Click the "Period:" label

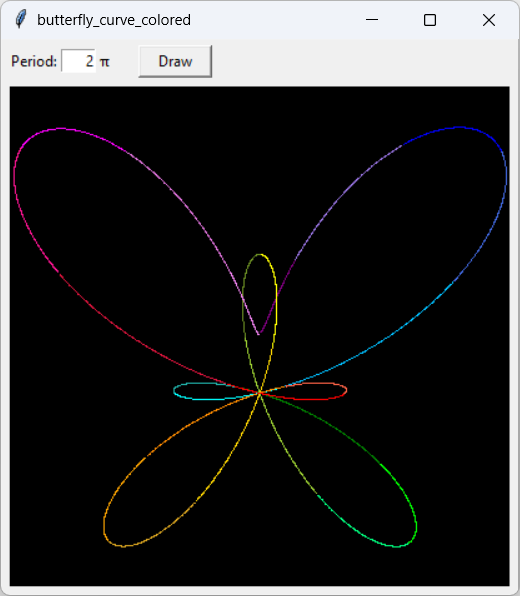pos(34,61)
